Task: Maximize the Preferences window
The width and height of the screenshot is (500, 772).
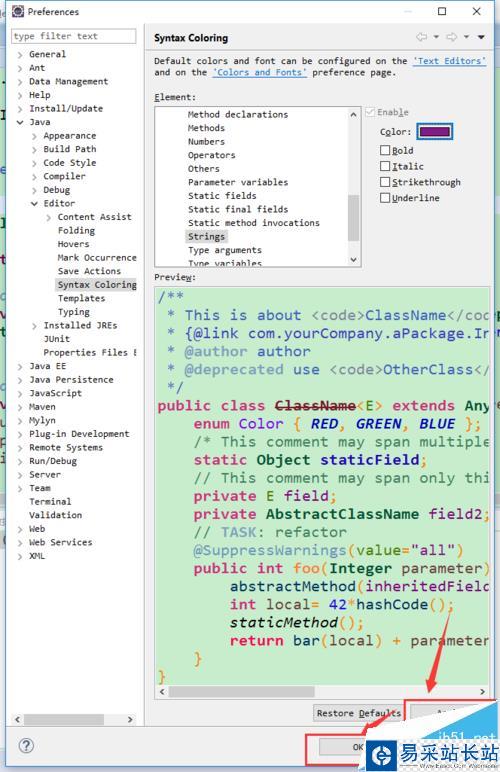Action: coord(442,11)
